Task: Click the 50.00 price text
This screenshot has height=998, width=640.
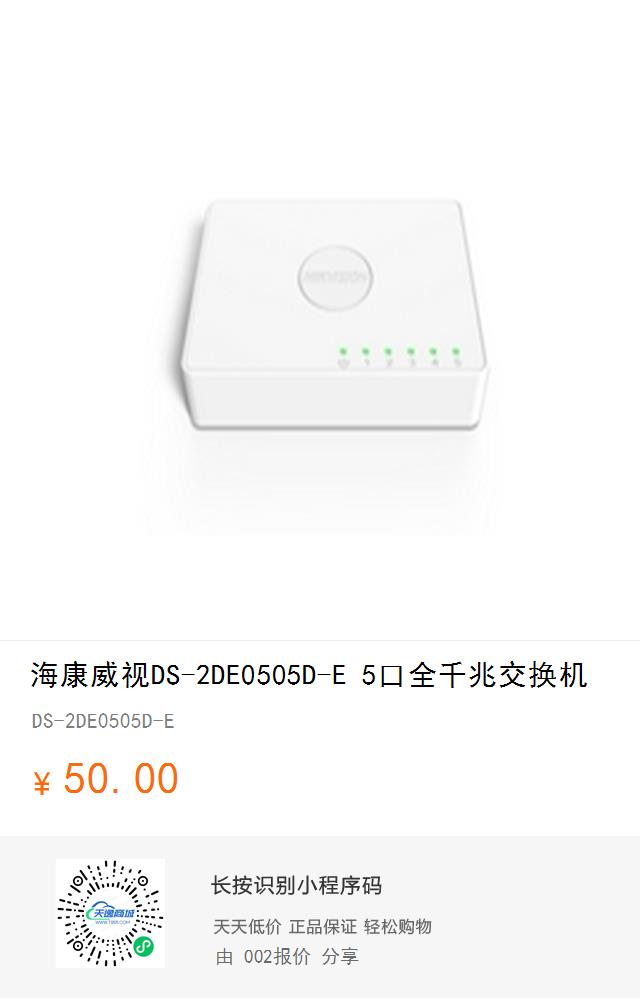Action: tap(121, 778)
